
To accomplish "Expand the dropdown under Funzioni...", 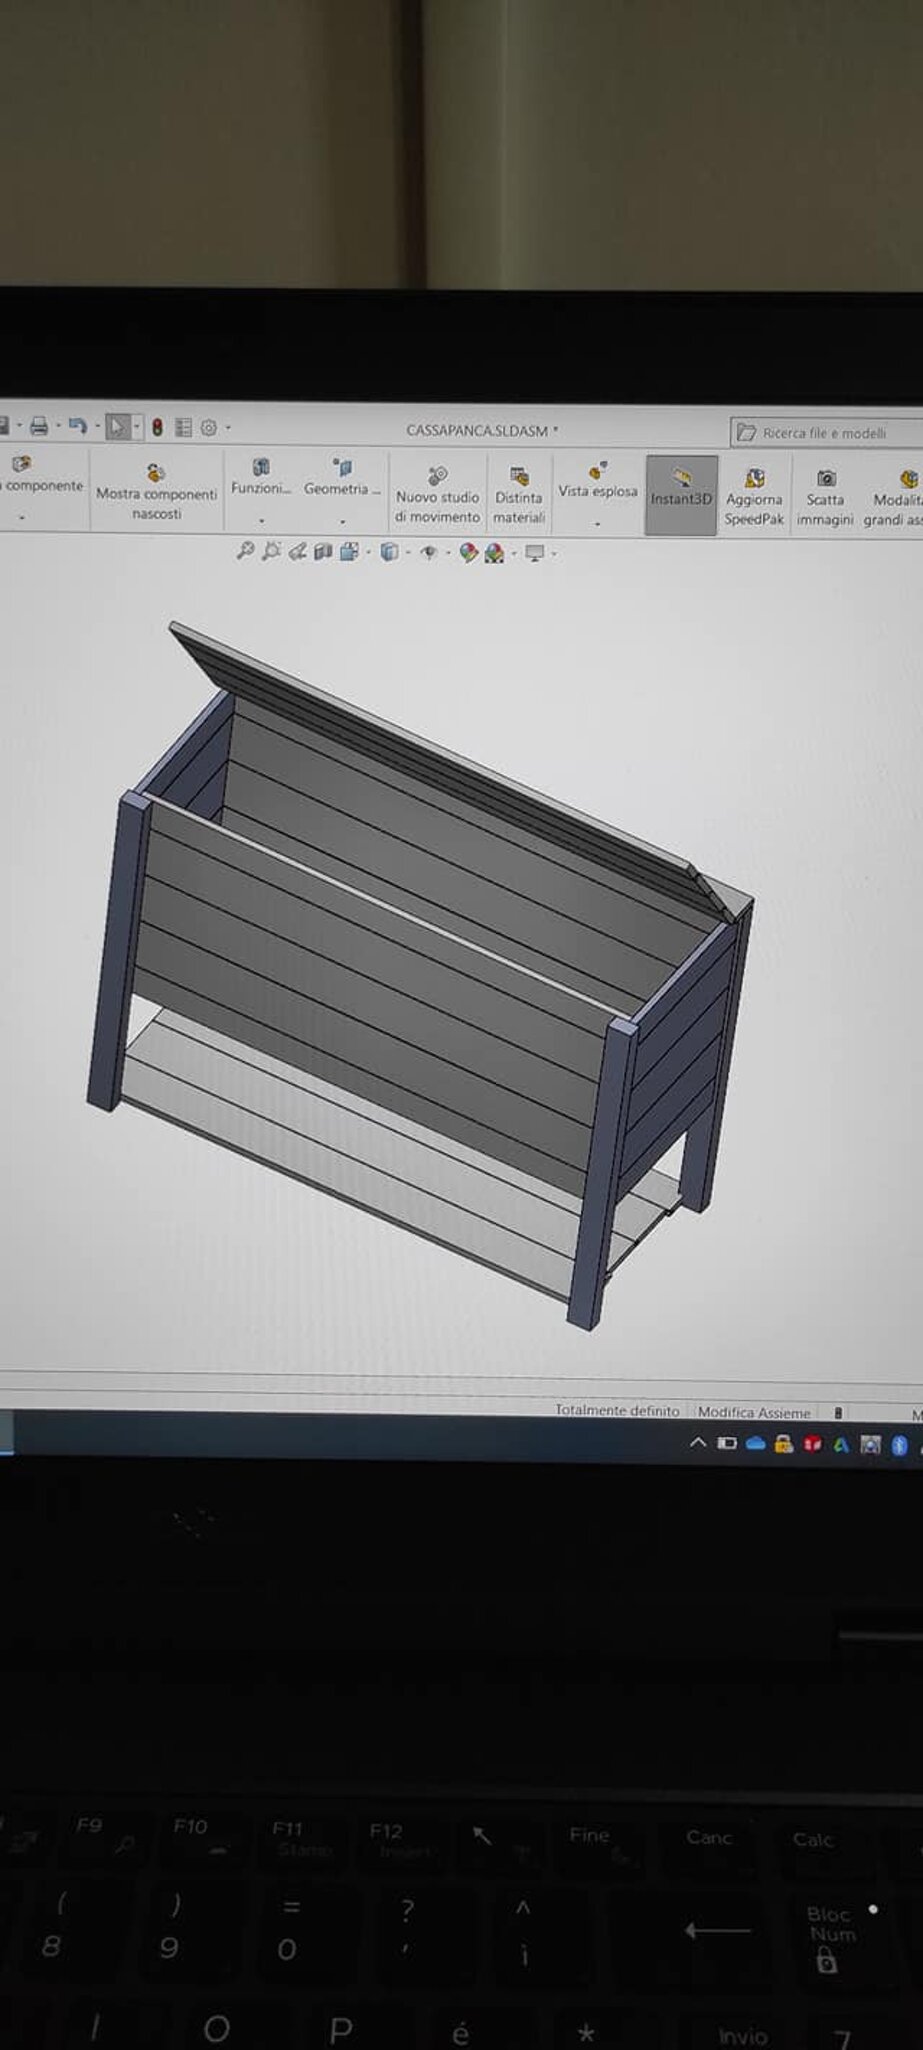I will 261,521.
